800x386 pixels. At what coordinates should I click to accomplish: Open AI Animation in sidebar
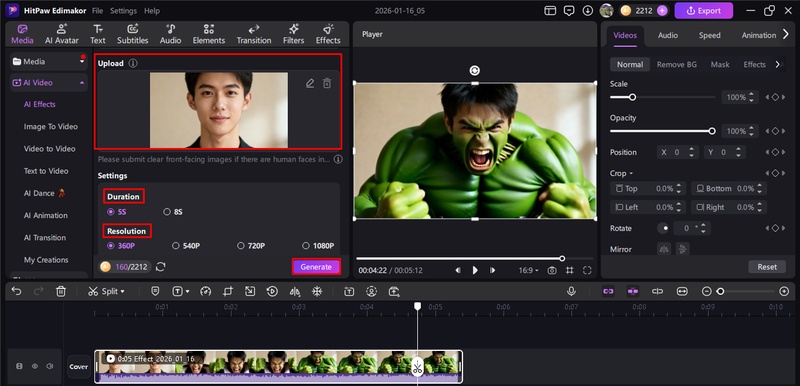[45, 215]
